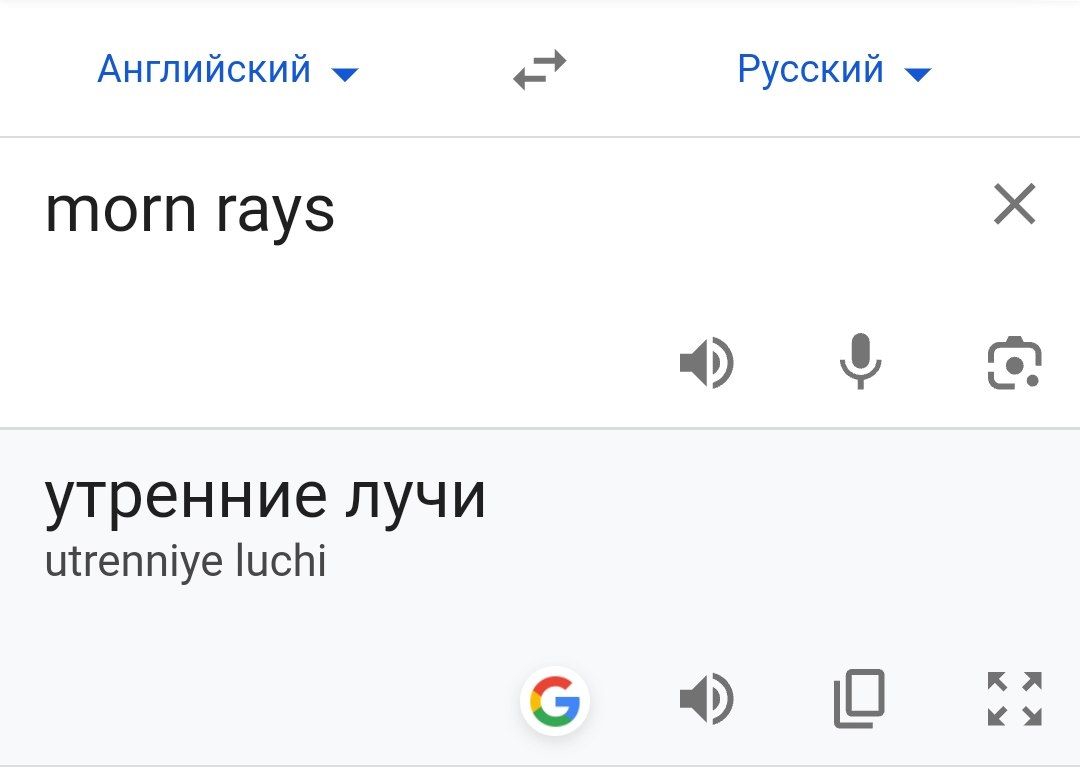Swap the source and target languages

[x=539, y=70]
